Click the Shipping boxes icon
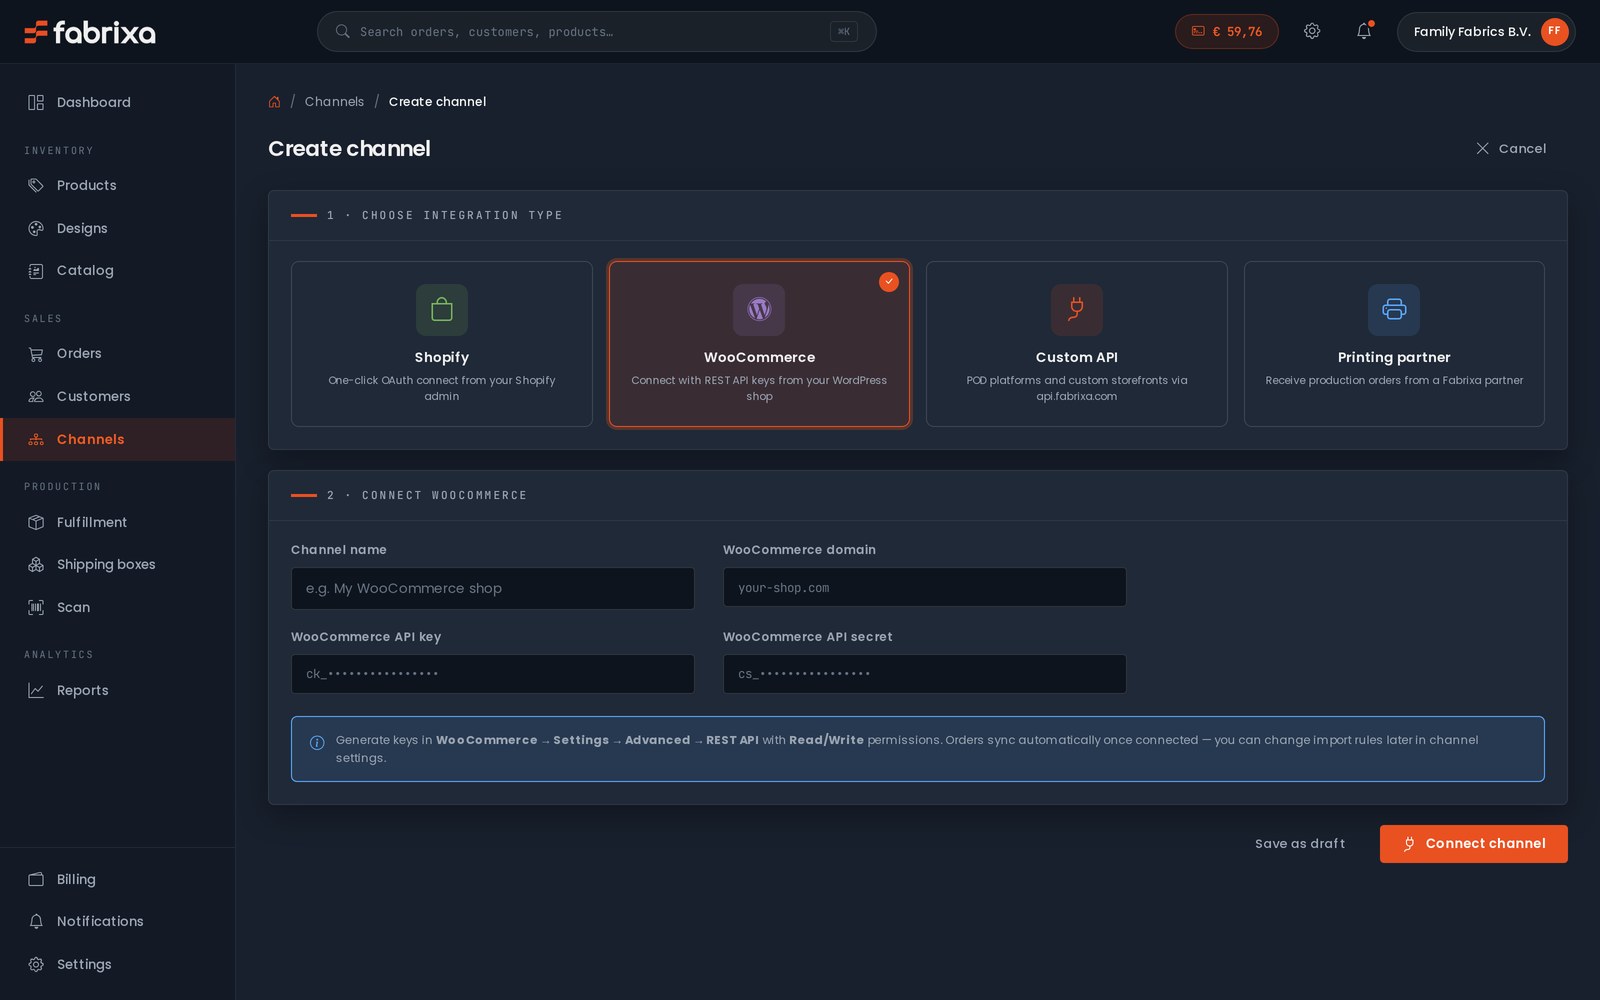This screenshot has width=1600, height=1000. pos(36,564)
